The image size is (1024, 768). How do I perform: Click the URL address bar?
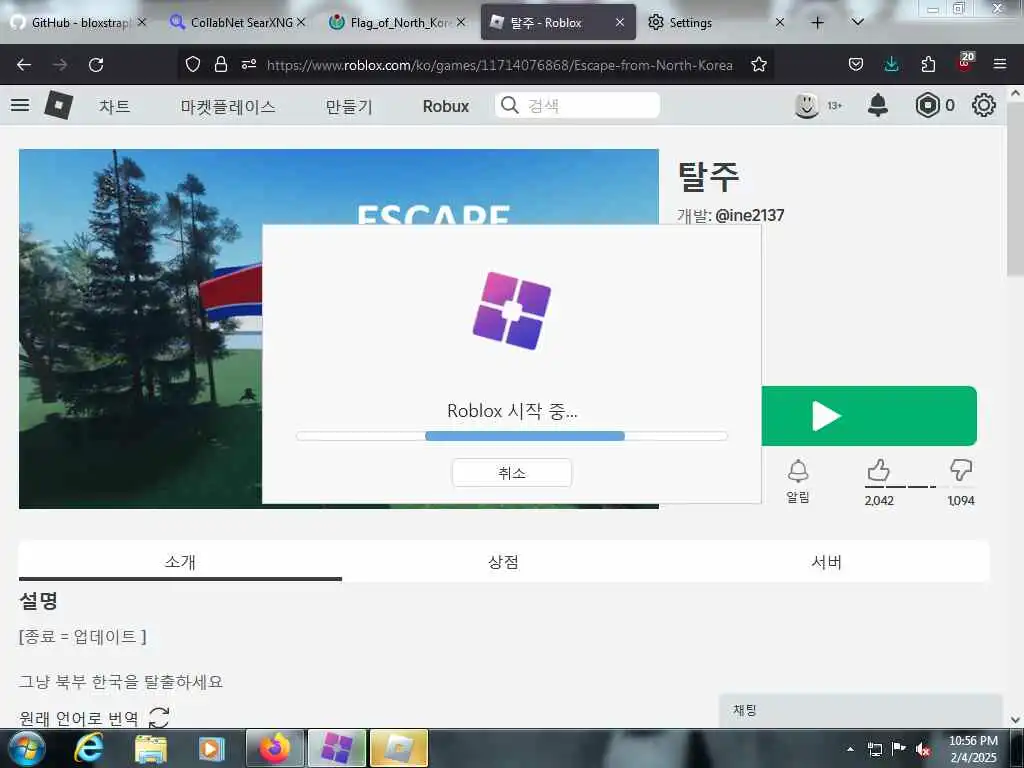click(500, 65)
